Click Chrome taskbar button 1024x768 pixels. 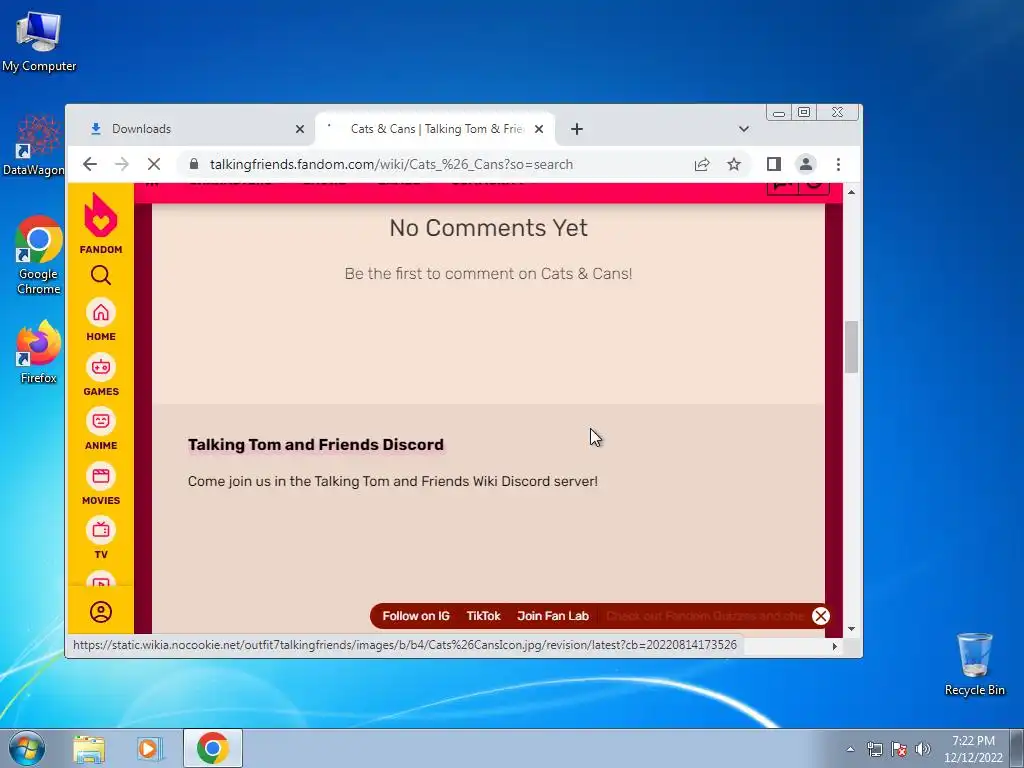pos(213,748)
